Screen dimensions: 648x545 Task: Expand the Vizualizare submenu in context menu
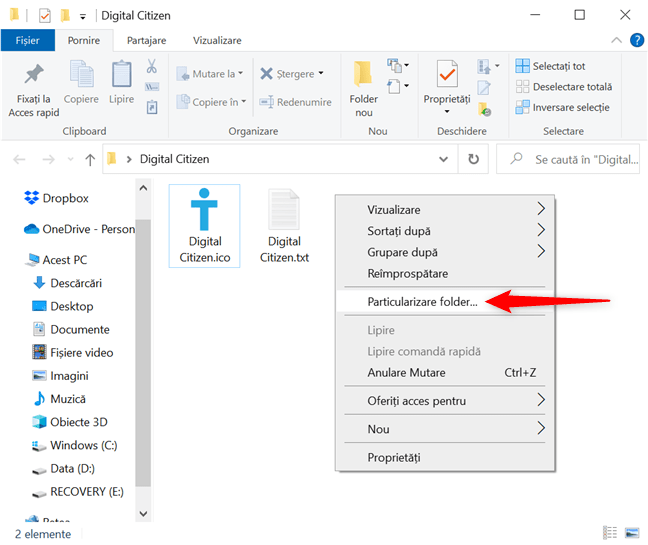click(x=445, y=209)
